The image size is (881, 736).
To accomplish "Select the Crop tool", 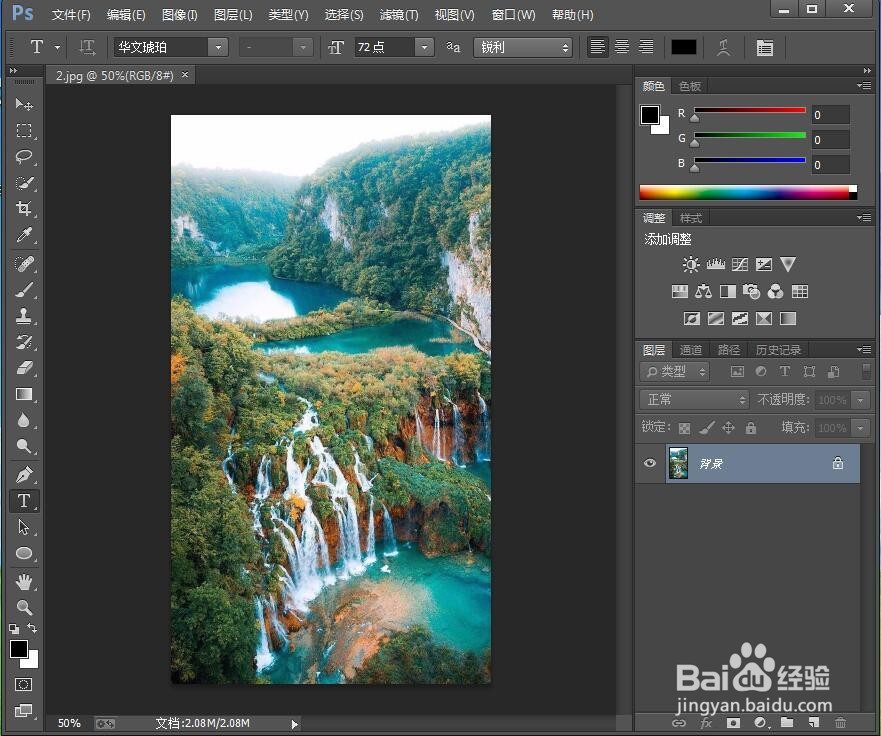I will [x=24, y=208].
